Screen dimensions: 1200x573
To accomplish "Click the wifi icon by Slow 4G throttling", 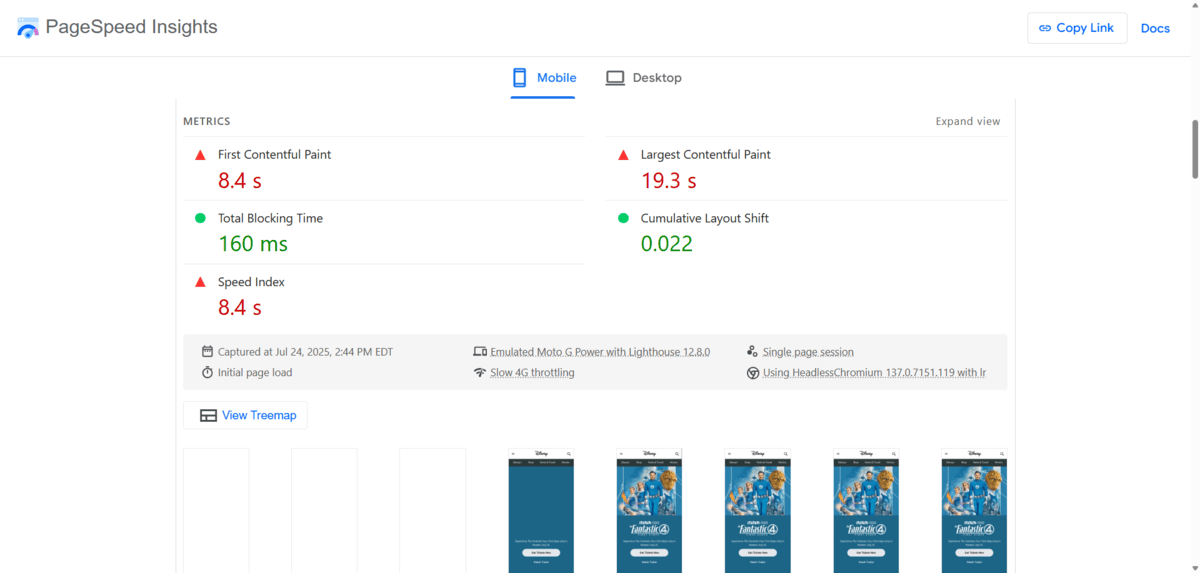I will pyautogui.click(x=480, y=372).
